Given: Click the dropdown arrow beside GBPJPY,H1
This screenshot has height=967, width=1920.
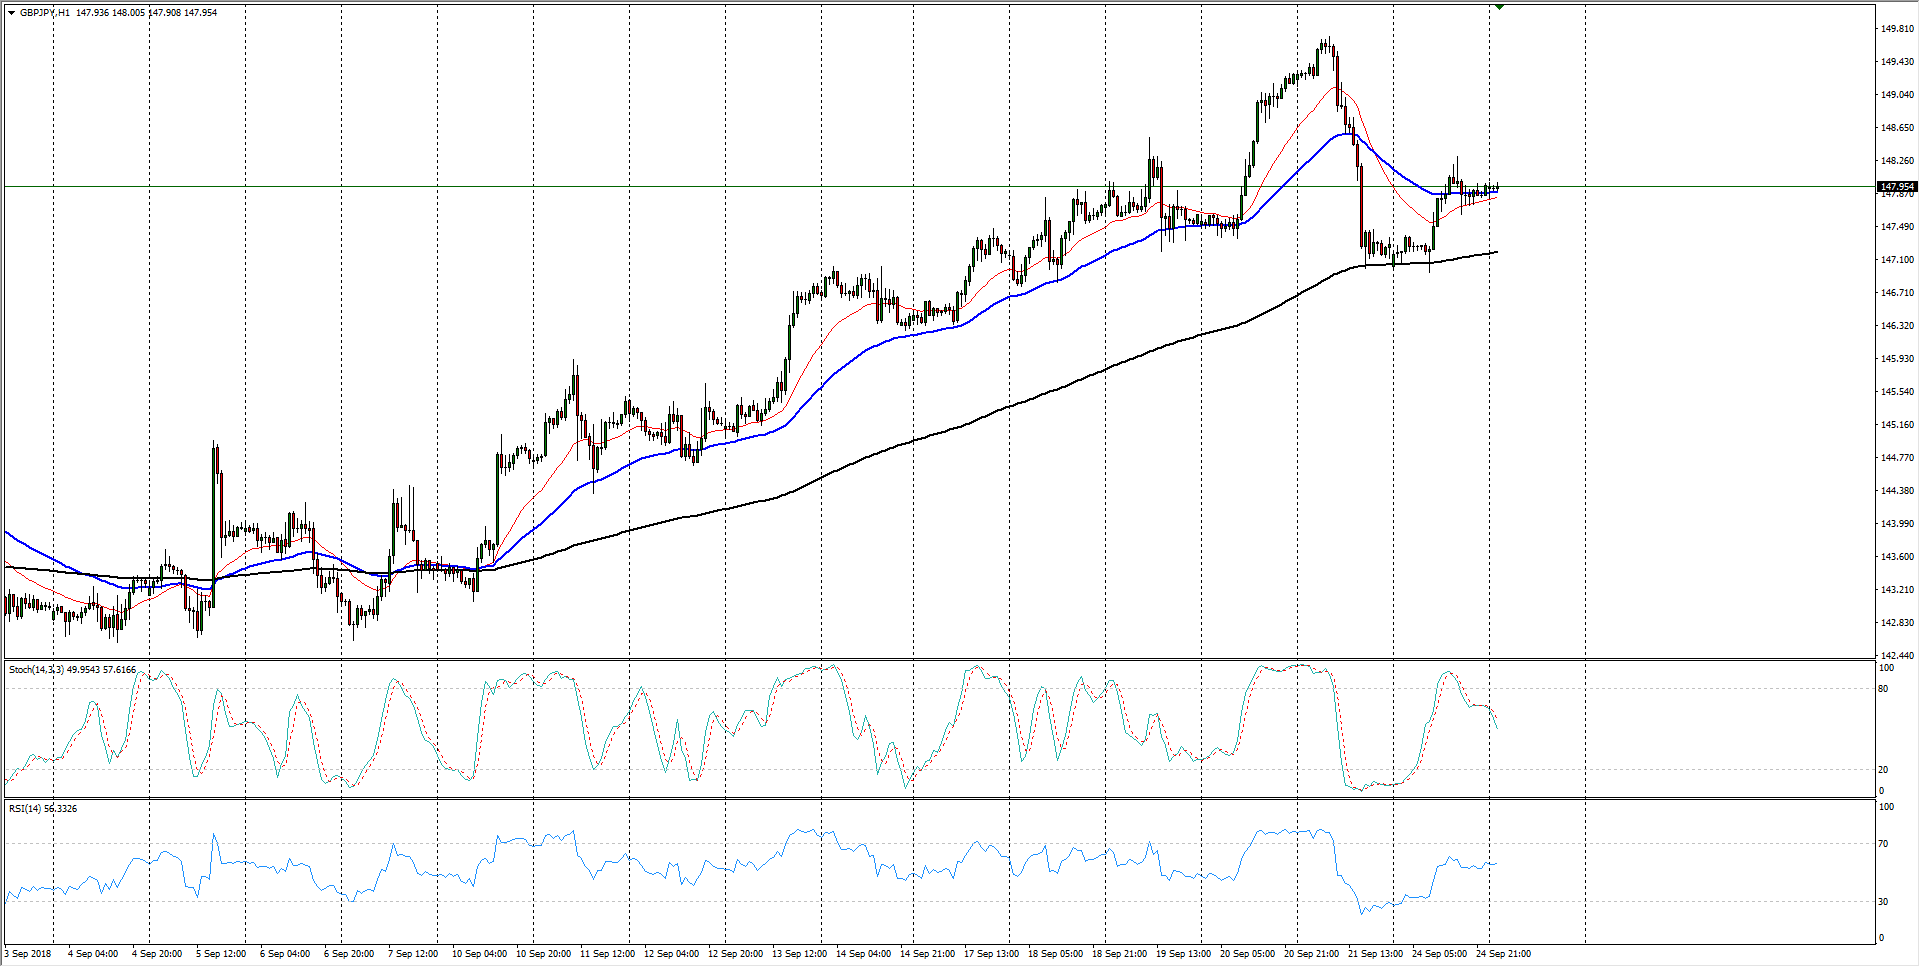Looking at the screenshot, I should coord(11,13).
